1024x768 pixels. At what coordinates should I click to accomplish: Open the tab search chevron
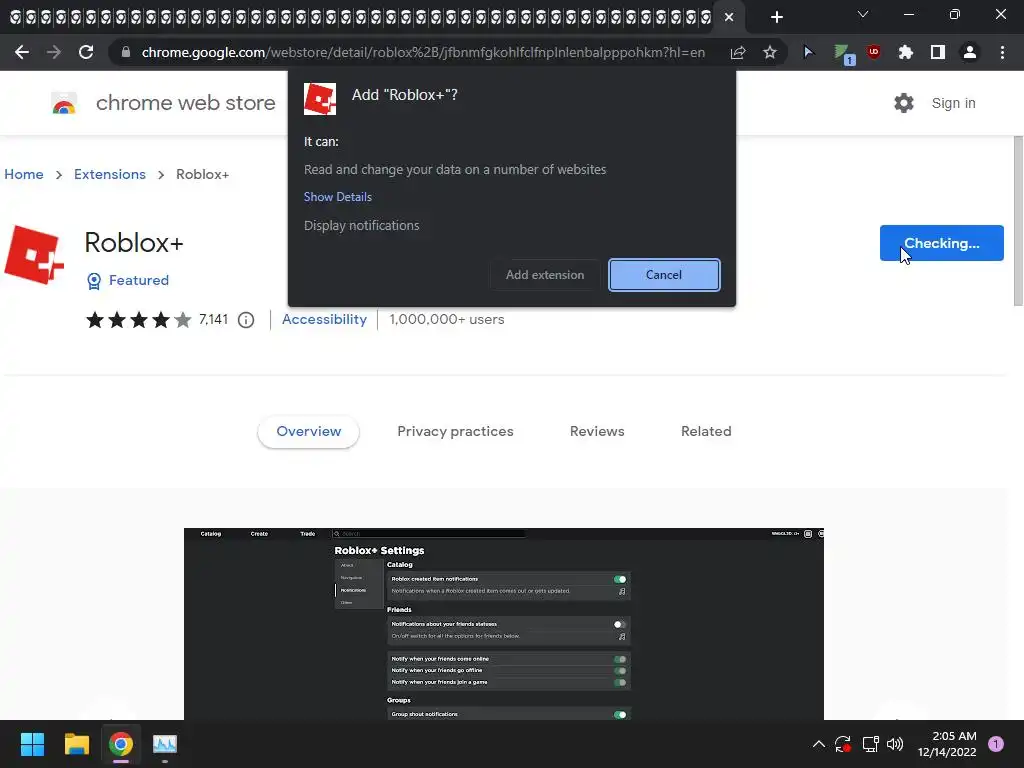point(863,14)
